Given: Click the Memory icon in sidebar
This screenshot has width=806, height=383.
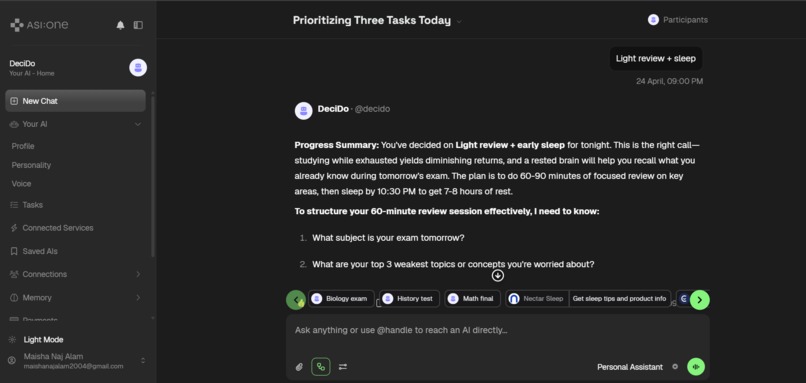Looking at the screenshot, I should click(14, 298).
